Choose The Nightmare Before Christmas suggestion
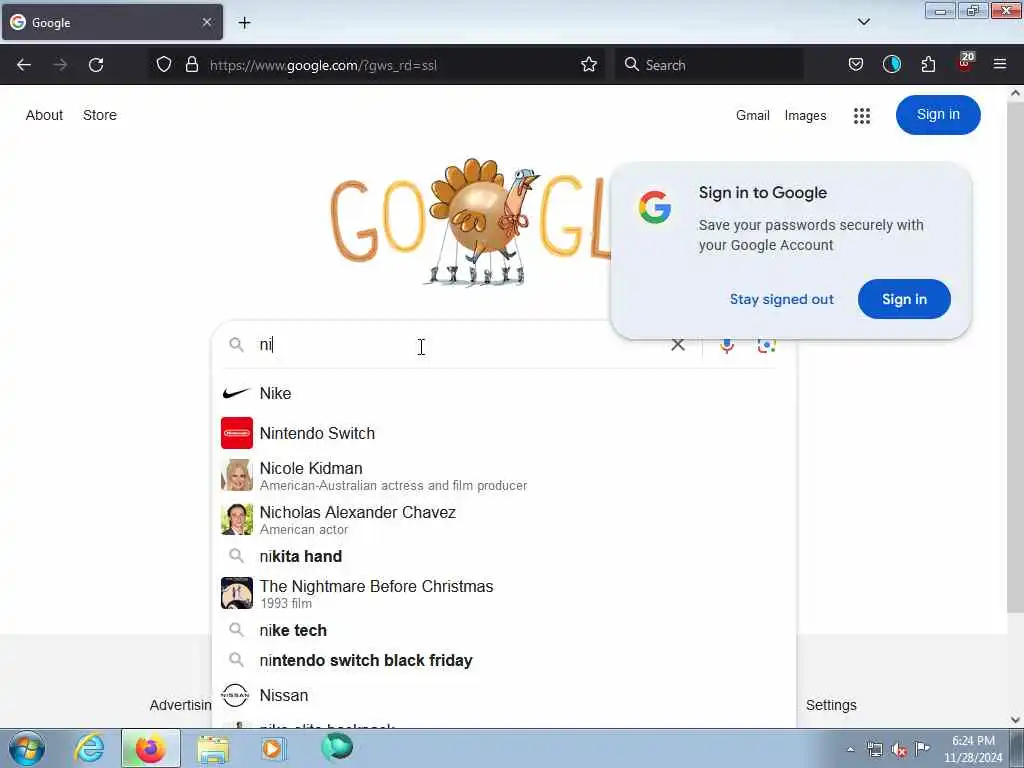The height and width of the screenshot is (768, 1024). click(x=504, y=593)
